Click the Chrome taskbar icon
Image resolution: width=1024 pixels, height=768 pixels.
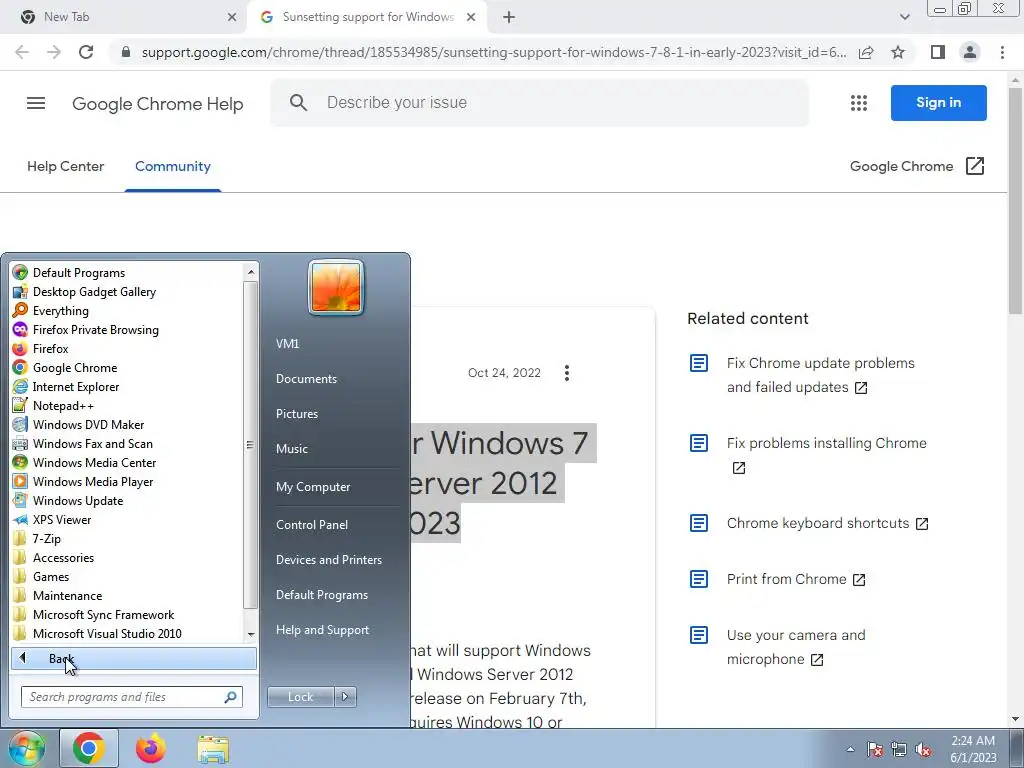point(89,748)
